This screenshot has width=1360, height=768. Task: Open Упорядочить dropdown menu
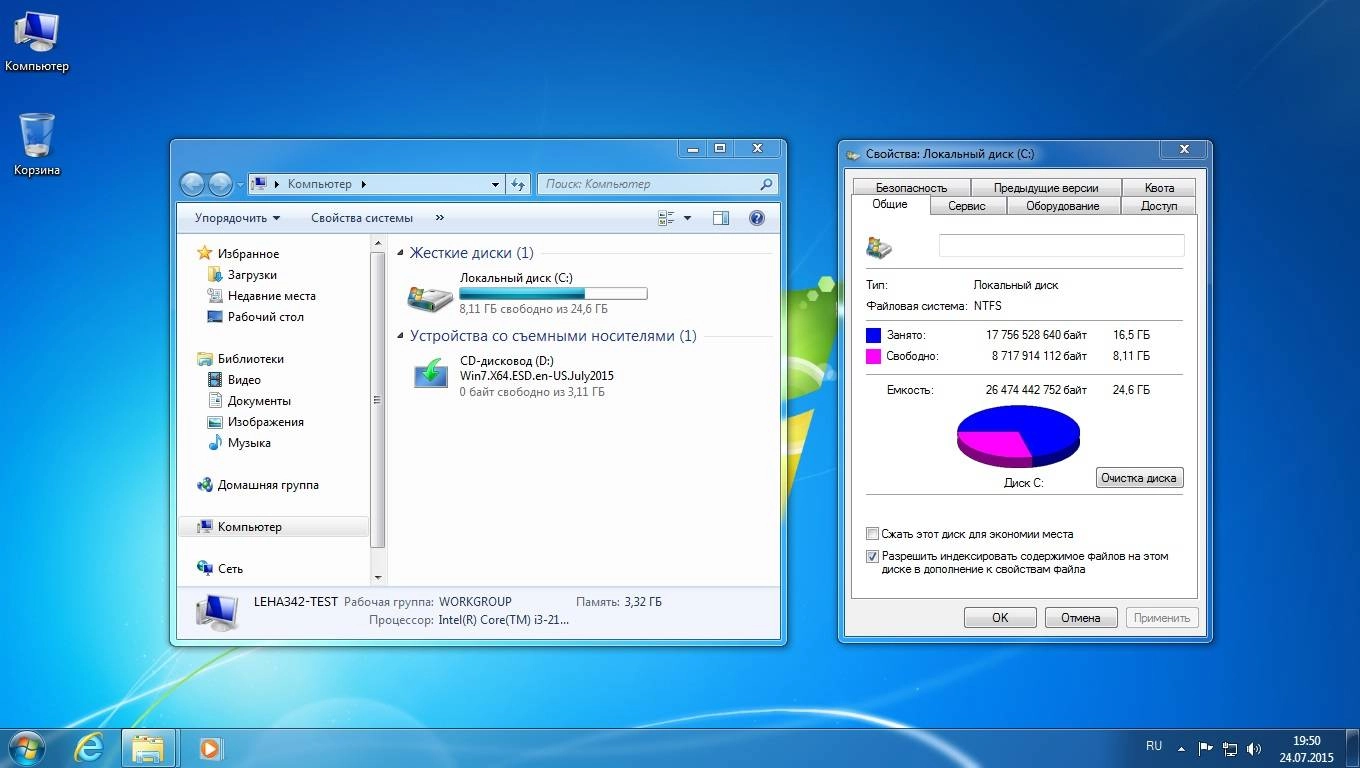(238, 218)
